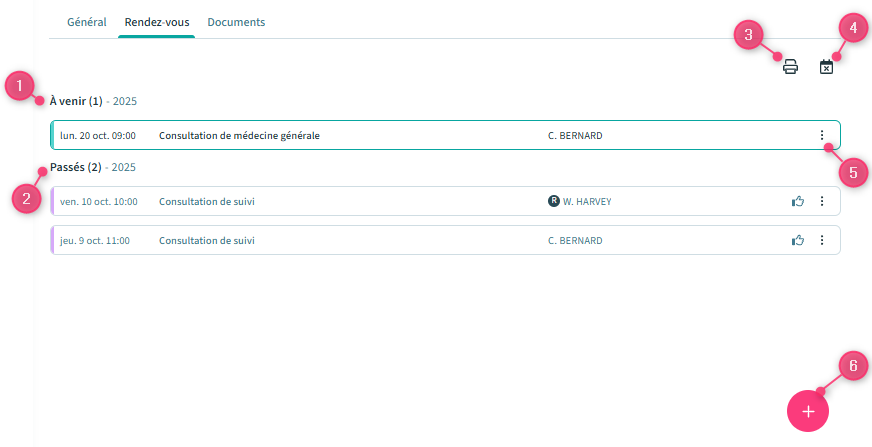
Task: Click the calendar with X icon
Action: (826, 68)
